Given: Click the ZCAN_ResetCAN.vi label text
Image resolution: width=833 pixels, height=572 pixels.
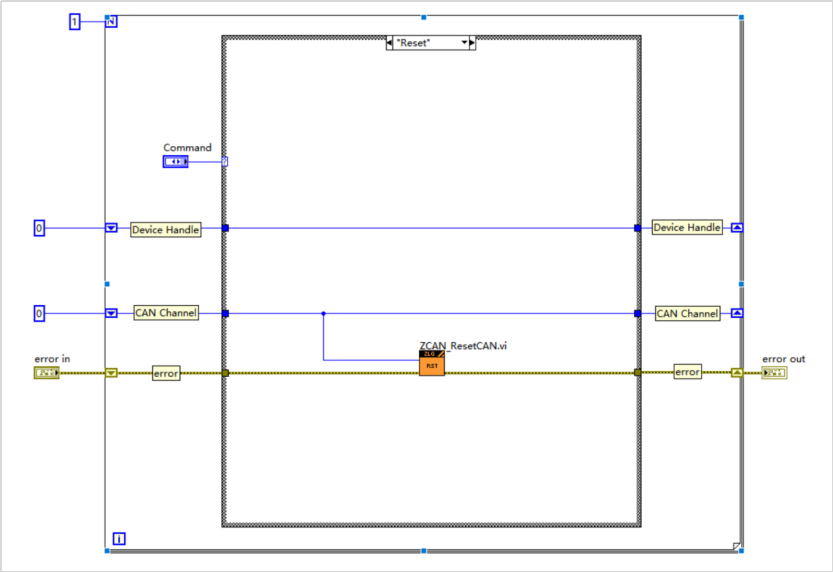Looking at the screenshot, I should 463,346.
